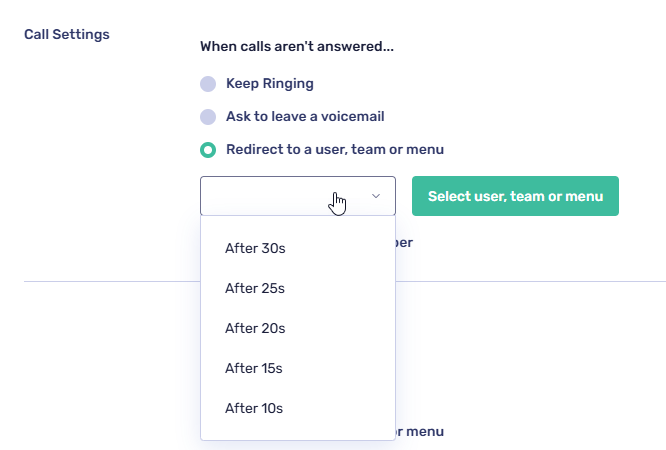Click the selected Redirect radio button circle
The width and height of the screenshot is (666, 450).
coord(208,150)
